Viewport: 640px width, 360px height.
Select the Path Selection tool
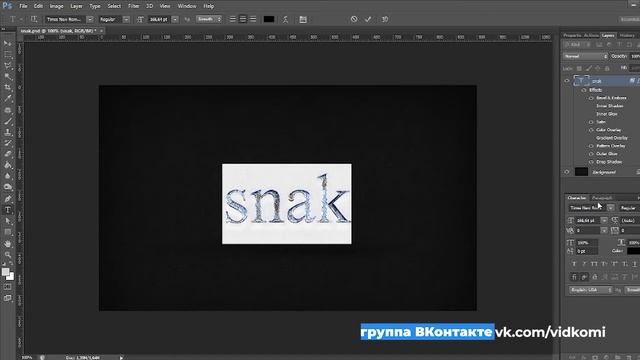click(x=8, y=221)
